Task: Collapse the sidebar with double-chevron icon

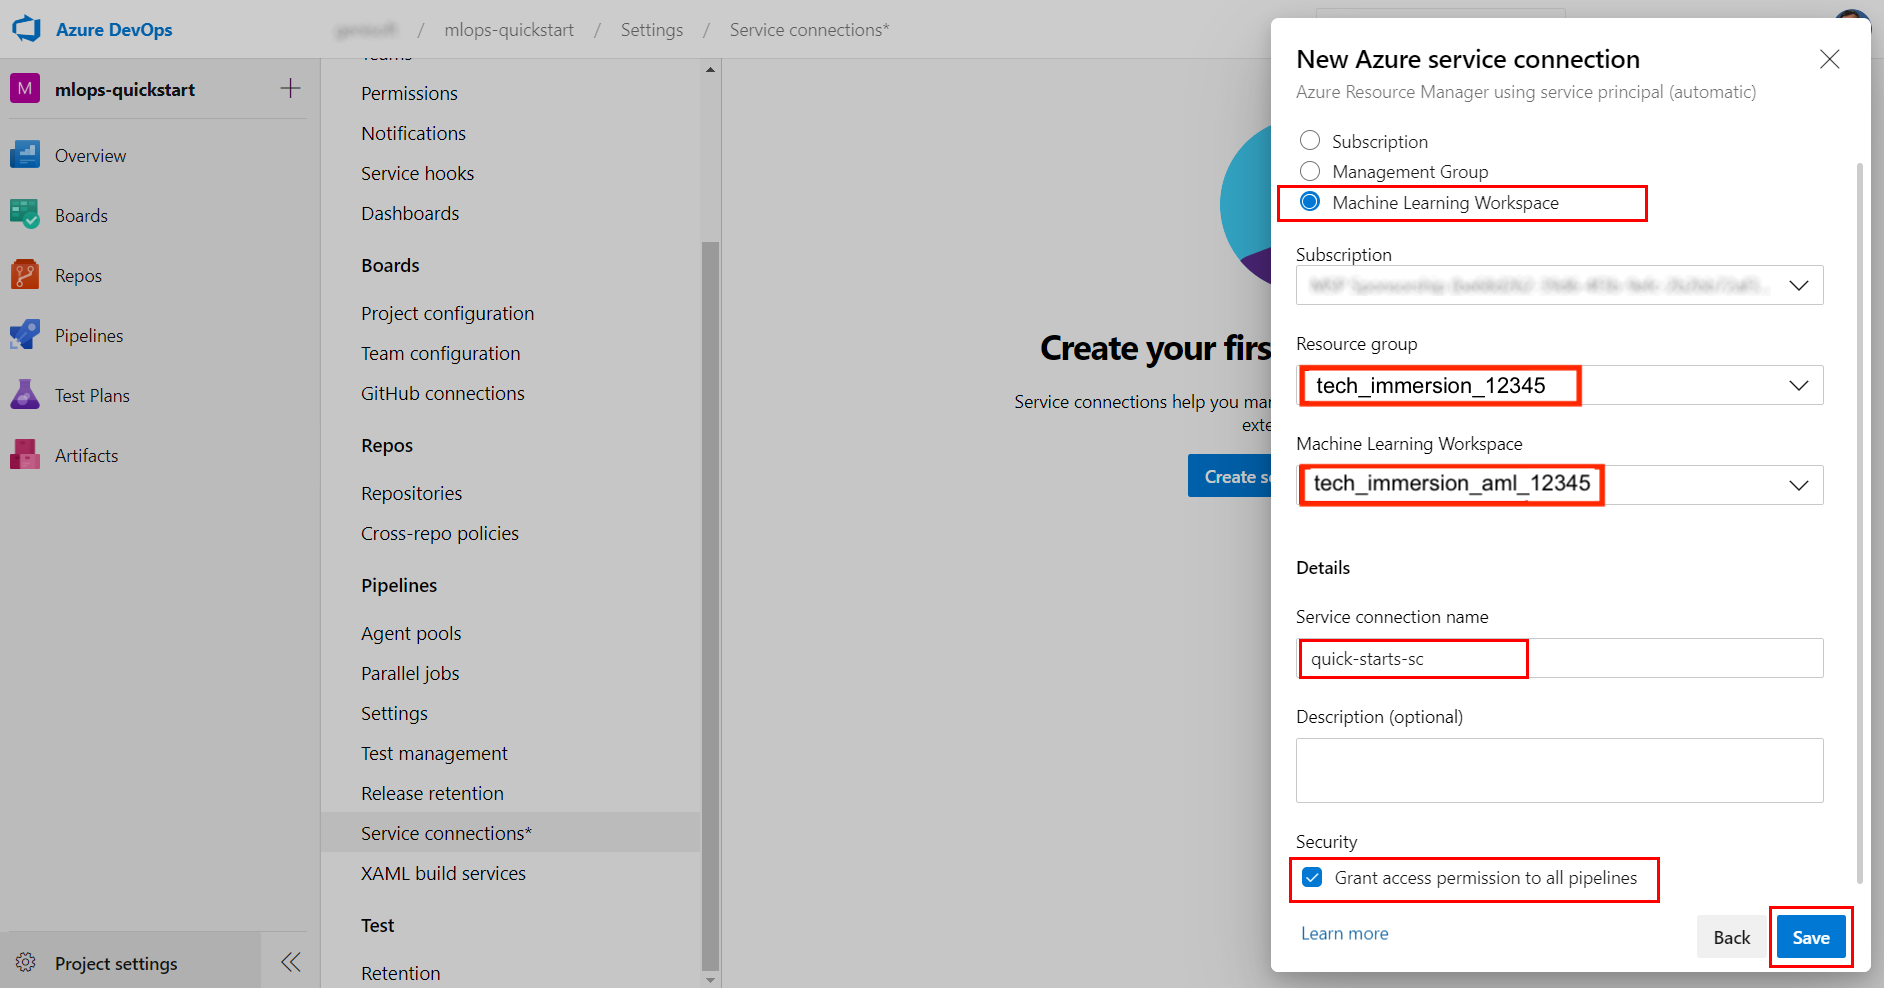Action: click(x=290, y=962)
